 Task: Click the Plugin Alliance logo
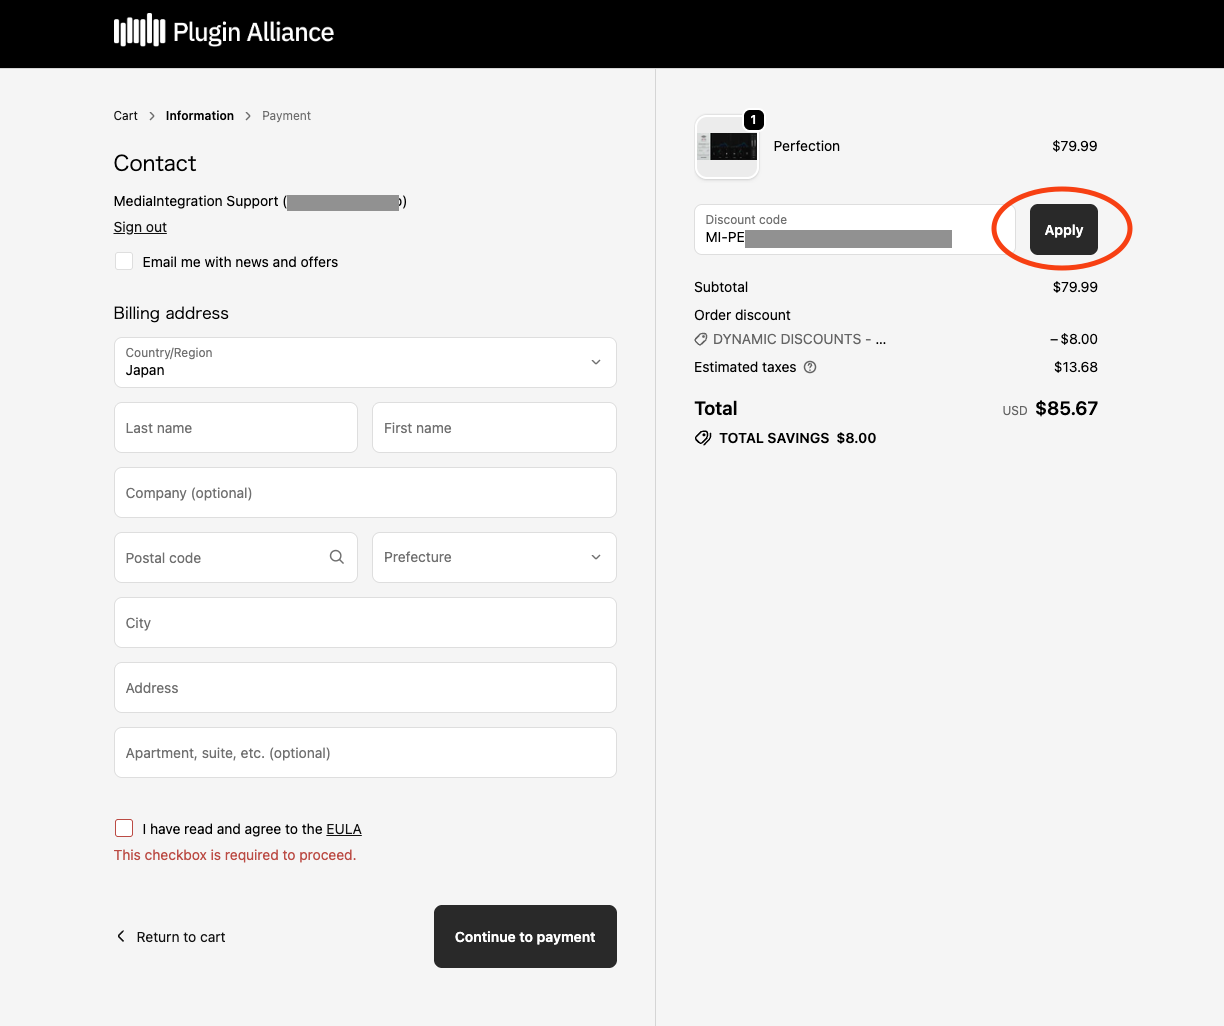(224, 32)
